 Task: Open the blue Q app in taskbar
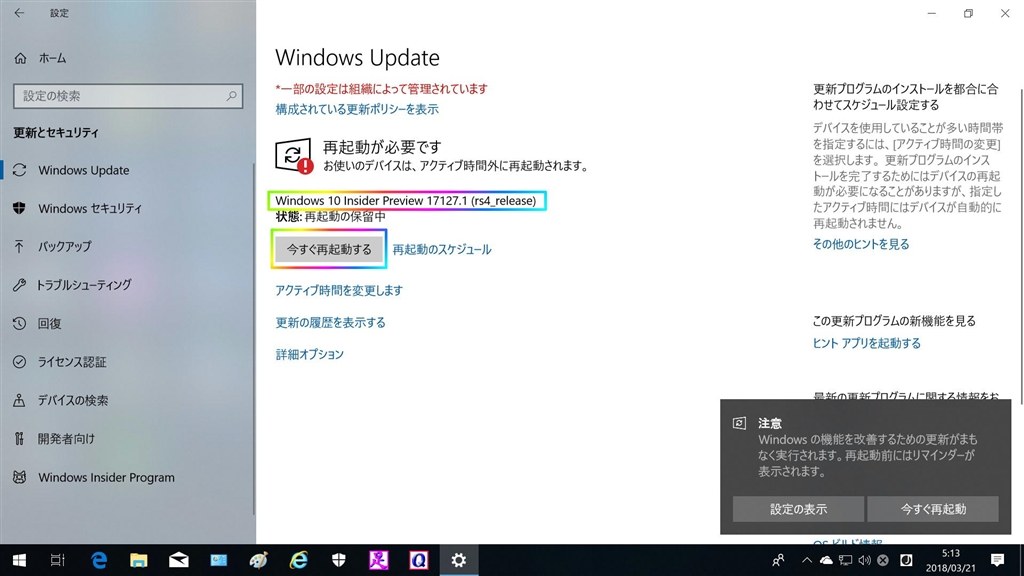(x=419, y=560)
